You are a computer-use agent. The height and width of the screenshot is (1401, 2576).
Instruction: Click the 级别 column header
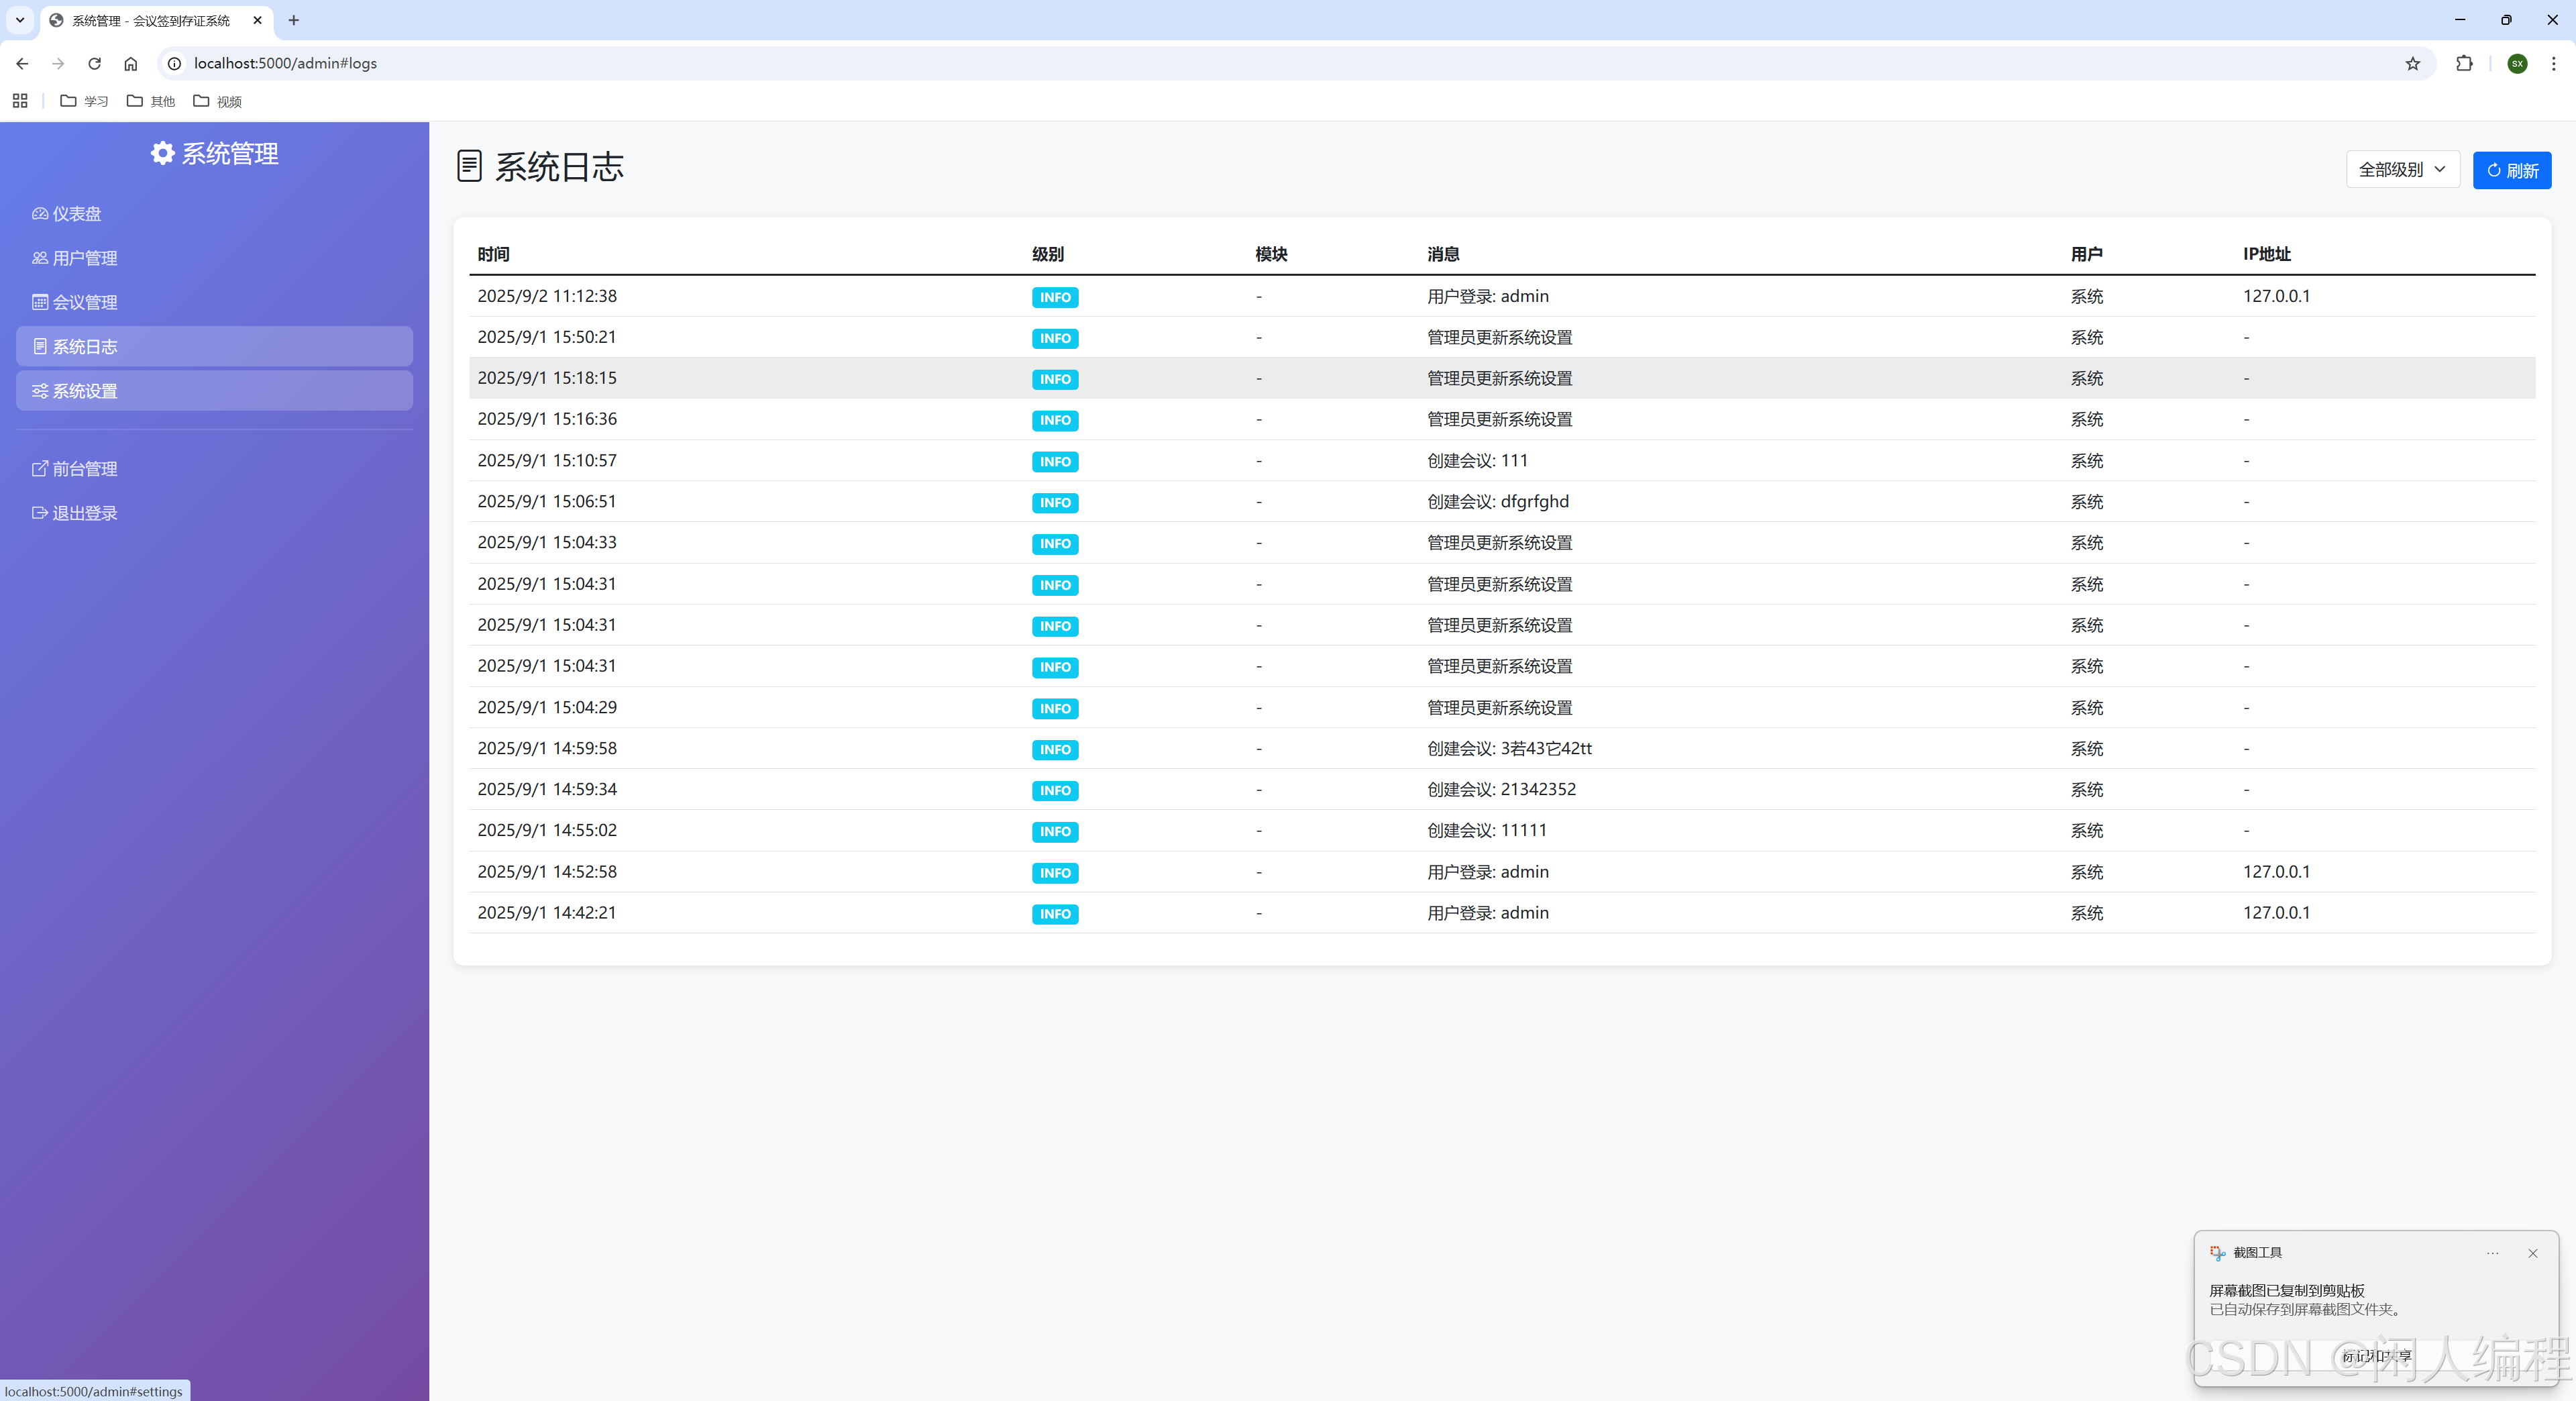tap(1048, 254)
